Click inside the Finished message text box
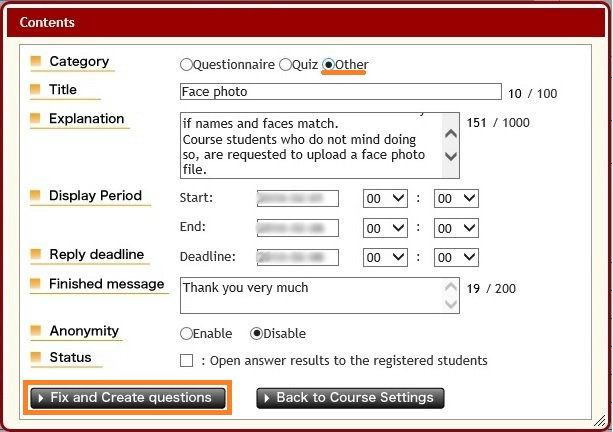 pyautogui.click(x=310, y=295)
